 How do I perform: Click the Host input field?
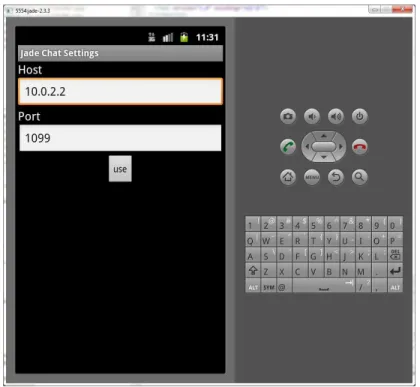point(120,91)
